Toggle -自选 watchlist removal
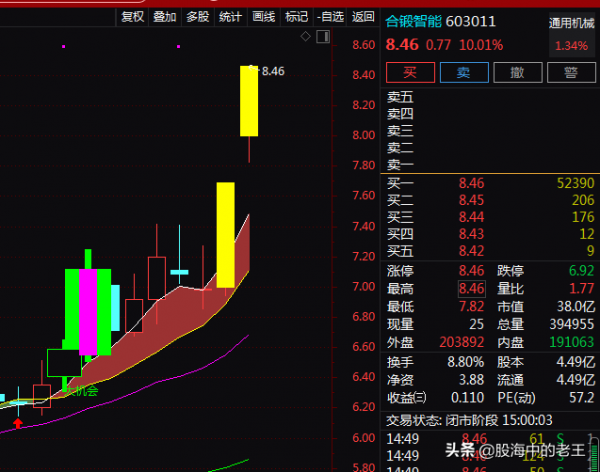The height and width of the screenshot is (472, 600). click(x=330, y=17)
